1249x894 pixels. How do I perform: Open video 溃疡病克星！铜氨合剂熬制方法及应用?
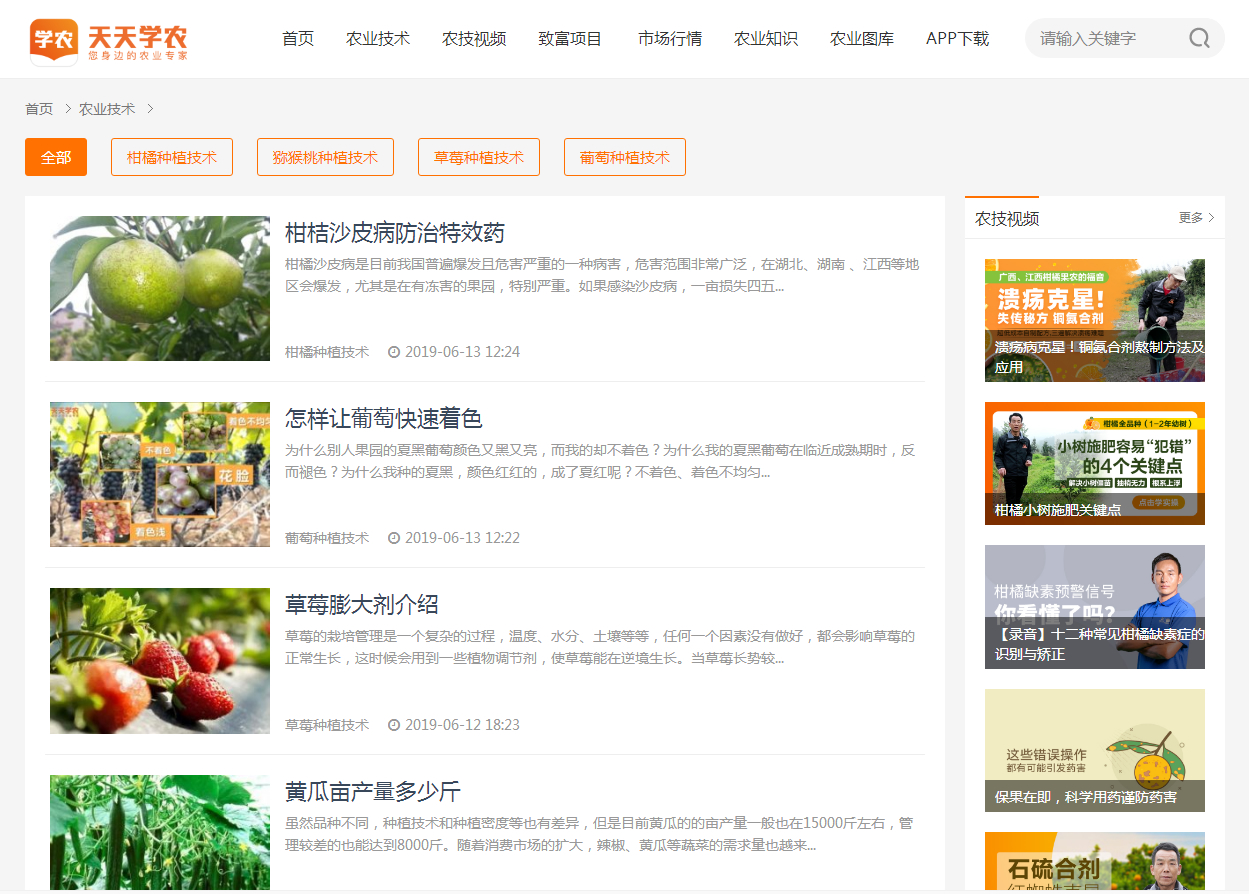[x=1095, y=320]
